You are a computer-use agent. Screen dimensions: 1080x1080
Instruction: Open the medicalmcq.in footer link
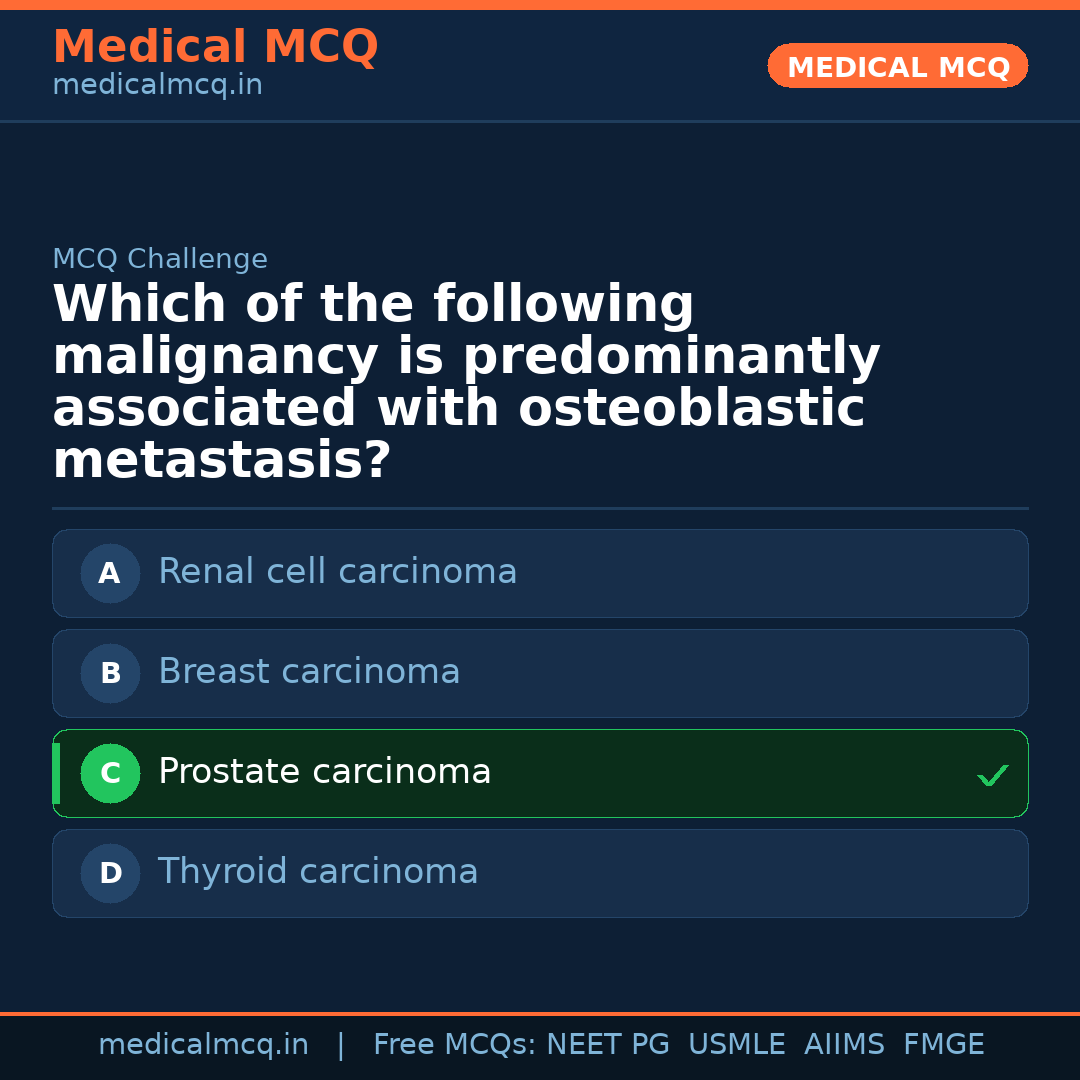tap(203, 1045)
